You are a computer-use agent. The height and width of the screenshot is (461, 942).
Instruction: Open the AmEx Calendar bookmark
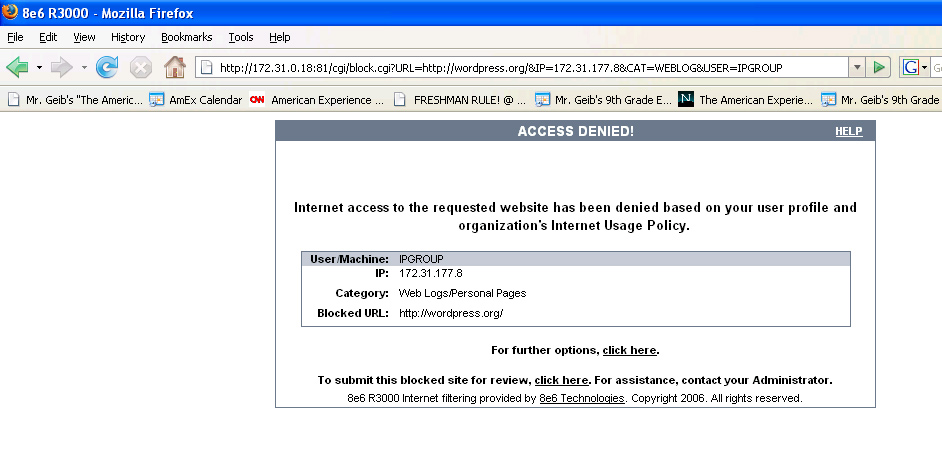point(195,100)
